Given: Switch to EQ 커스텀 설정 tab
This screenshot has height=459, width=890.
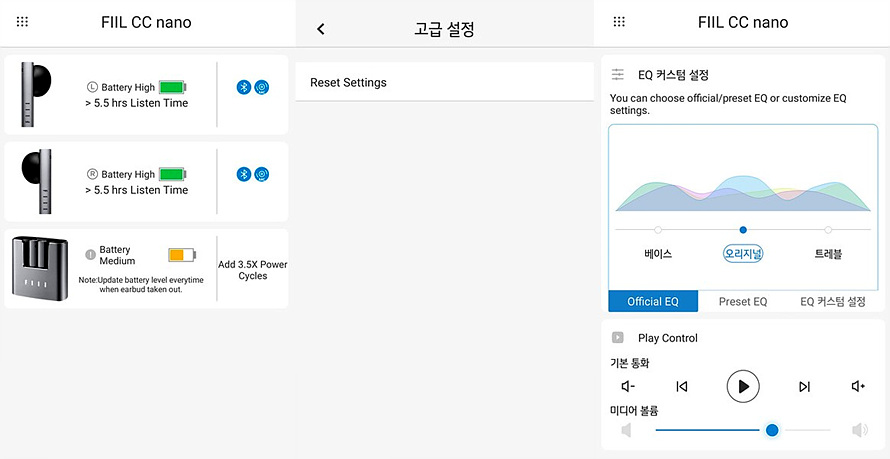Looking at the screenshot, I should tap(833, 301).
